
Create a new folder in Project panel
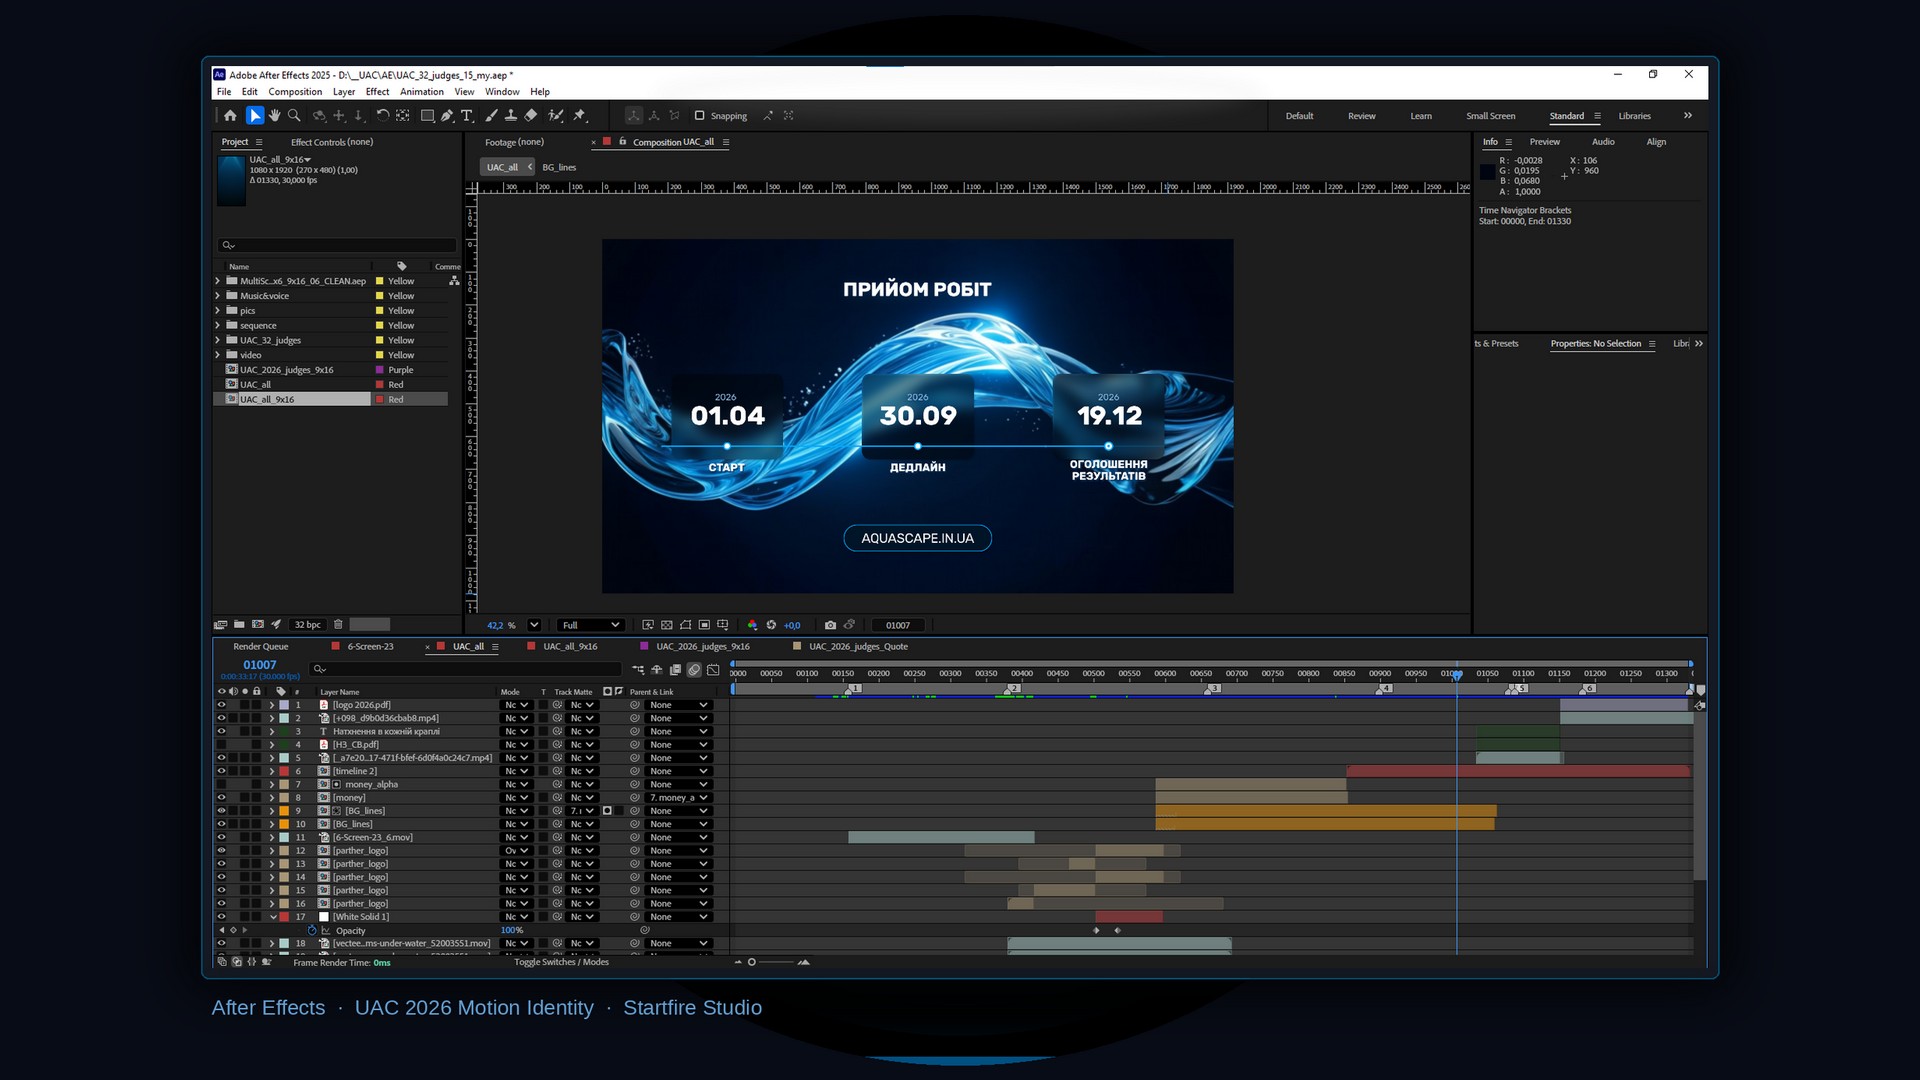[x=239, y=625]
